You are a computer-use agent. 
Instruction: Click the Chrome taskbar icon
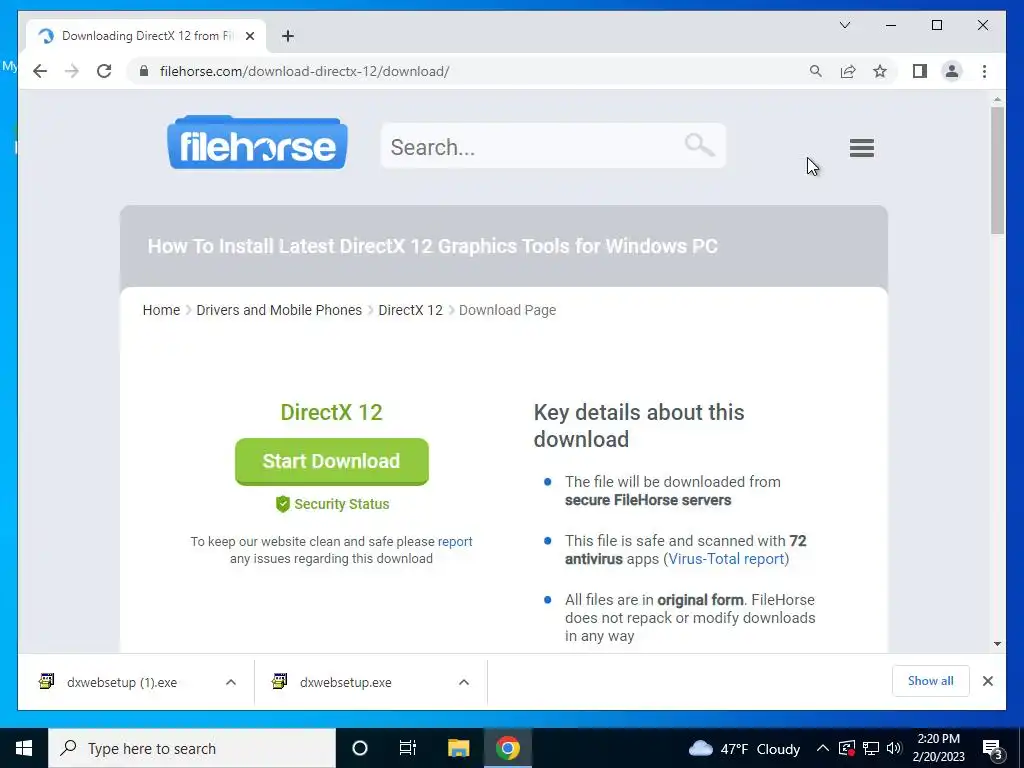[x=507, y=748]
